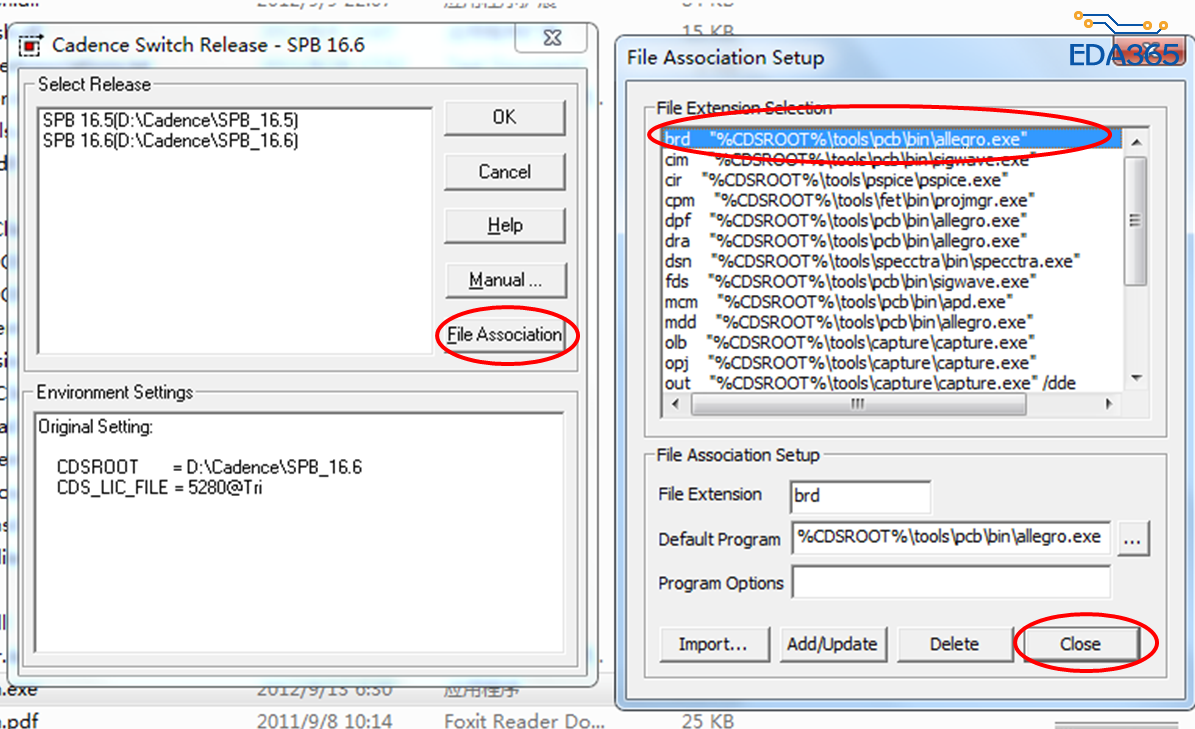Click the Import... button
Screen dimensions: 1195x729
[x=714, y=644]
